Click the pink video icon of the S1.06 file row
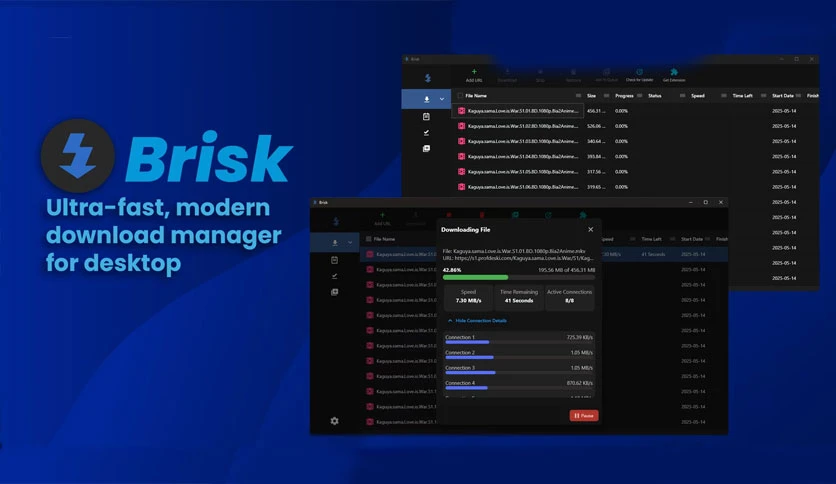Viewport: 836px width, 484px height. coord(461,187)
